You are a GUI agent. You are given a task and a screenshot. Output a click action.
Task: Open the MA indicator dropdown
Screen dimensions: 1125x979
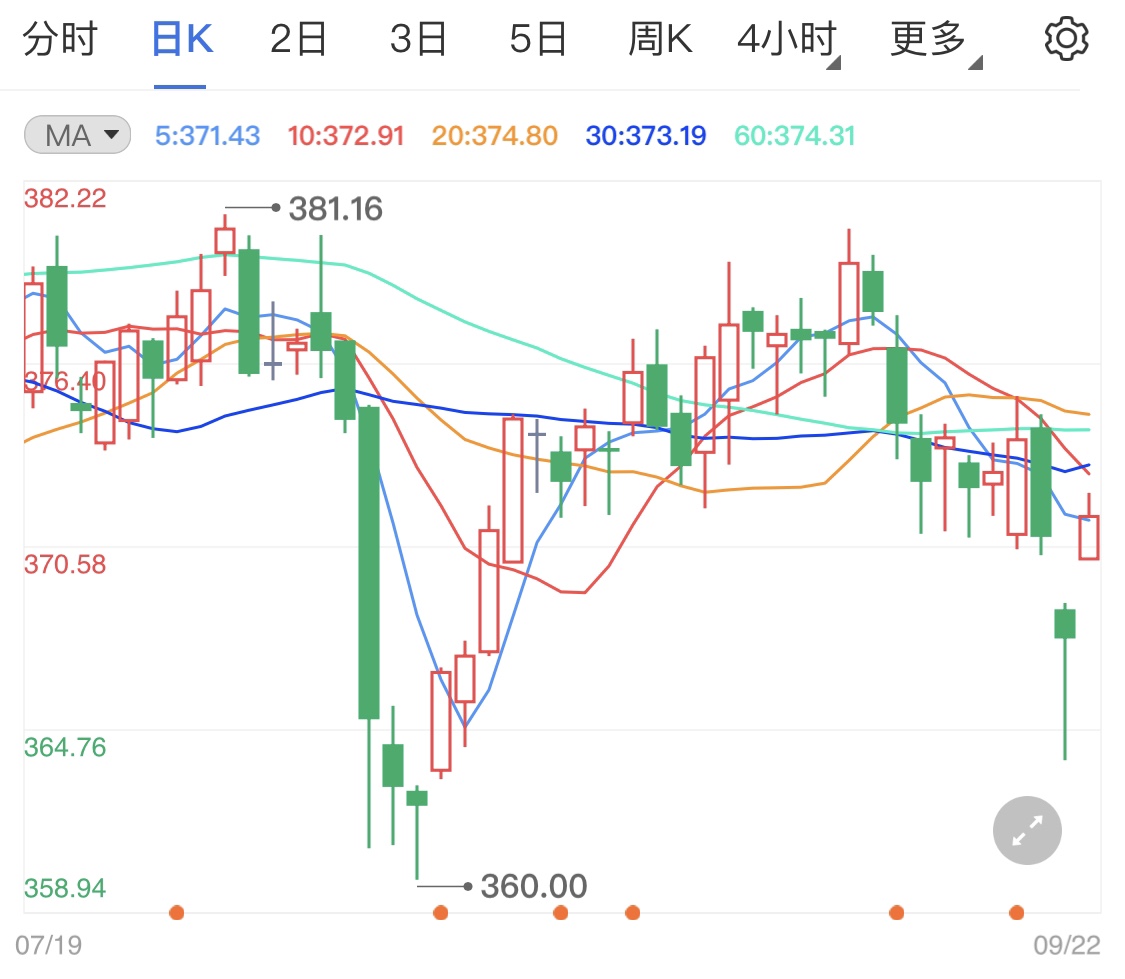point(76,135)
